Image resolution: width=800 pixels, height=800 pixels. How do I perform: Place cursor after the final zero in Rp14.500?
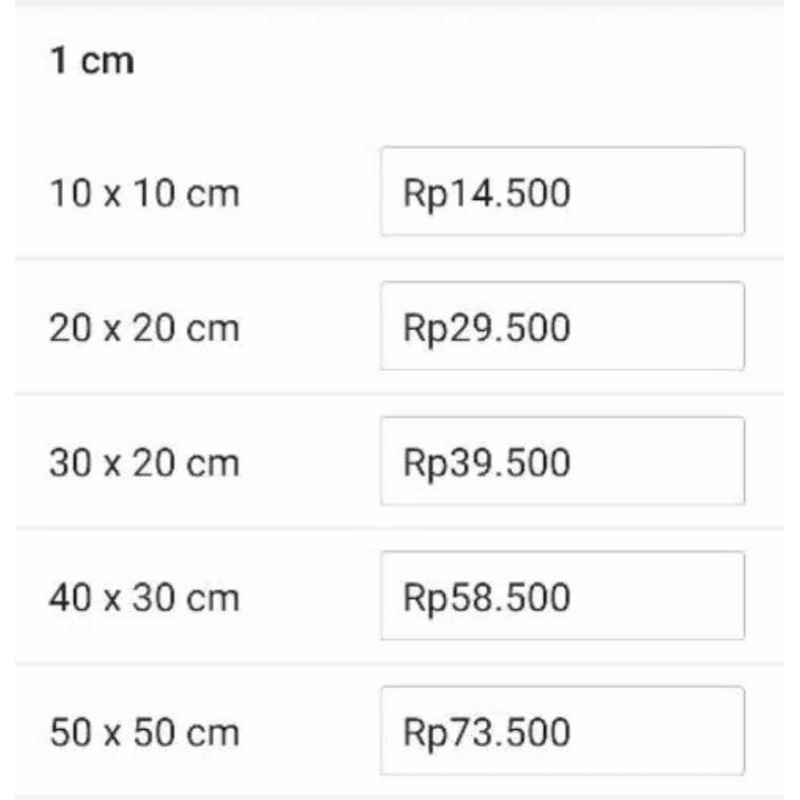pyautogui.click(x=573, y=193)
